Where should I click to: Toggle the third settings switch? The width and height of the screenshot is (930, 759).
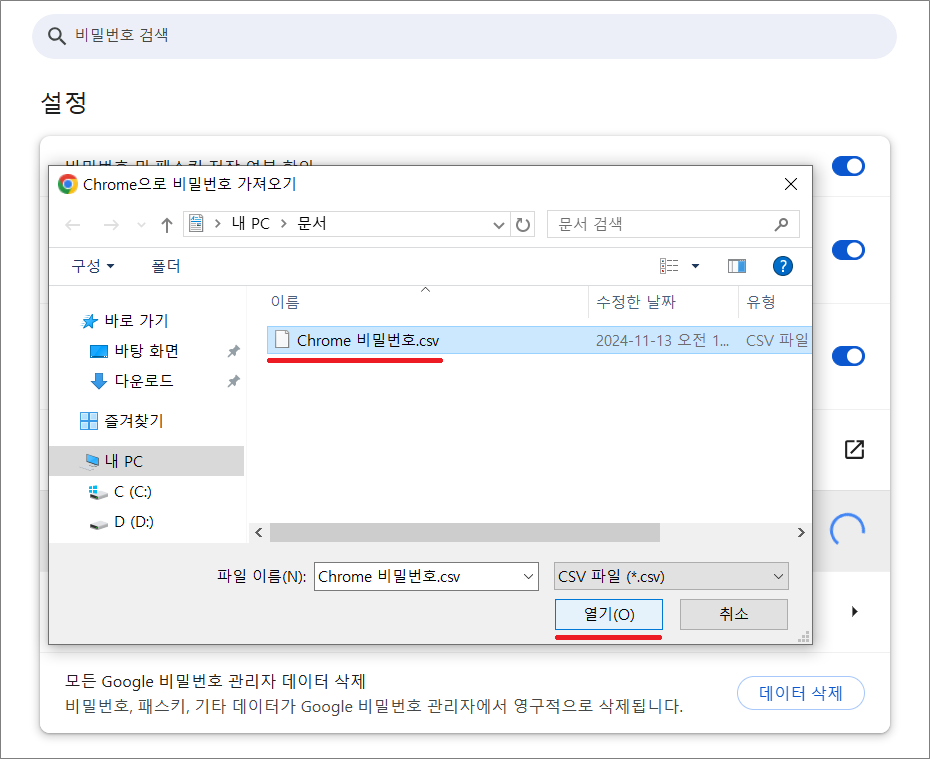pos(848,356)
